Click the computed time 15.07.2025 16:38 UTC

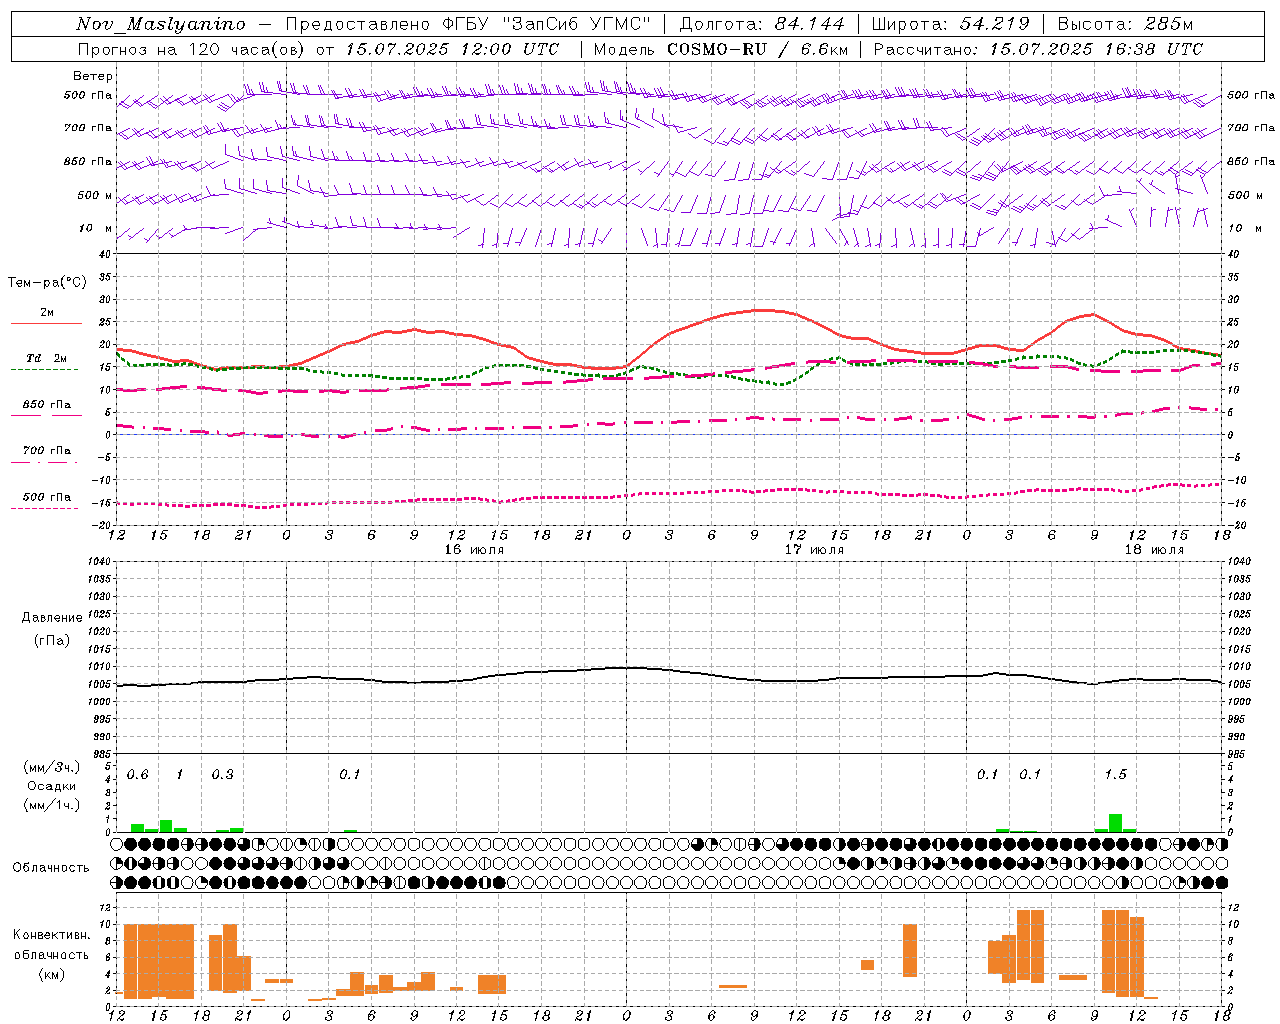click(1096, 49)
